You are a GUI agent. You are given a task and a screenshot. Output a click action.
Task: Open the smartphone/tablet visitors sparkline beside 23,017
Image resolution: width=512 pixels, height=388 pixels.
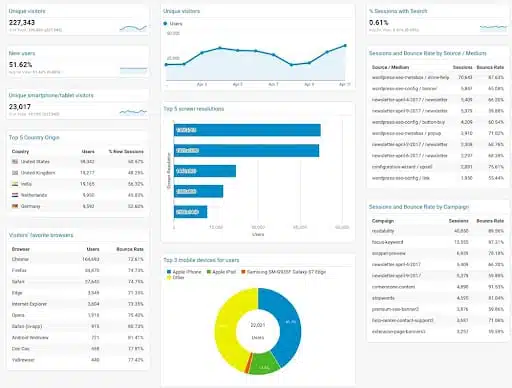(133, 112)
